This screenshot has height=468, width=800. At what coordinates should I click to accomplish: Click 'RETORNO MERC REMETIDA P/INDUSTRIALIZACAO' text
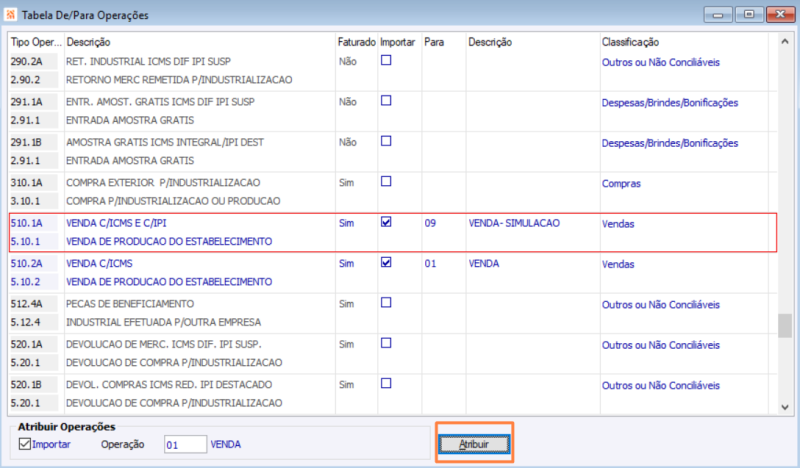179,80
